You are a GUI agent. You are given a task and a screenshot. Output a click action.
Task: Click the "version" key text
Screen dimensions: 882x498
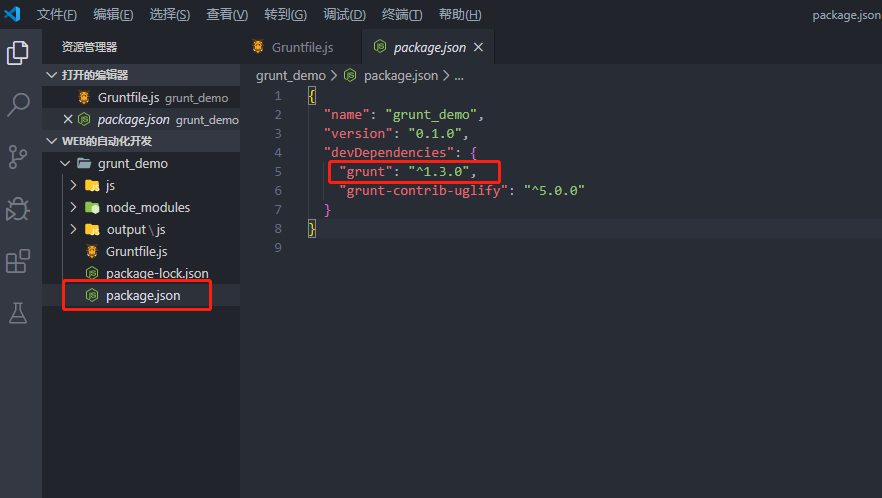click(x=358, y=133)
